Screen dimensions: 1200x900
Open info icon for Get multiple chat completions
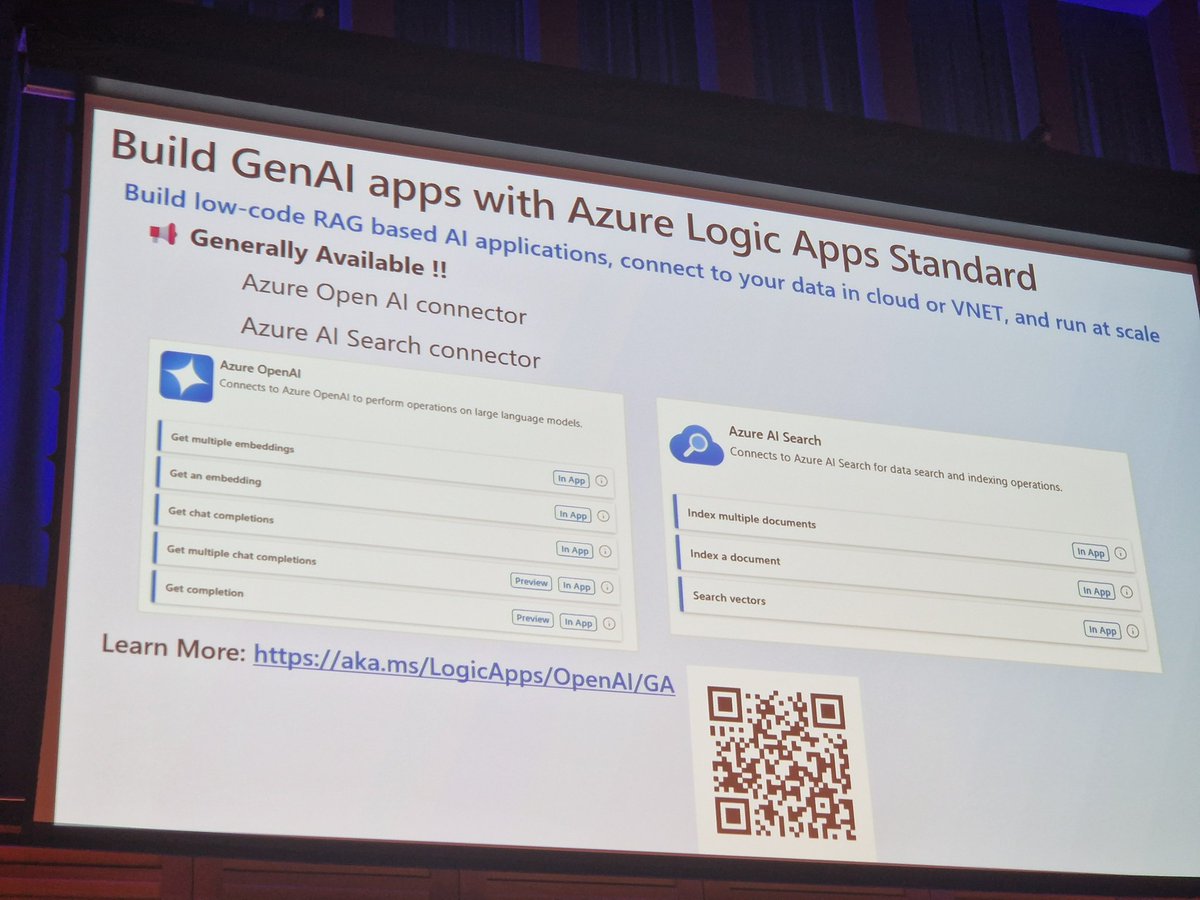coord(607,587)
